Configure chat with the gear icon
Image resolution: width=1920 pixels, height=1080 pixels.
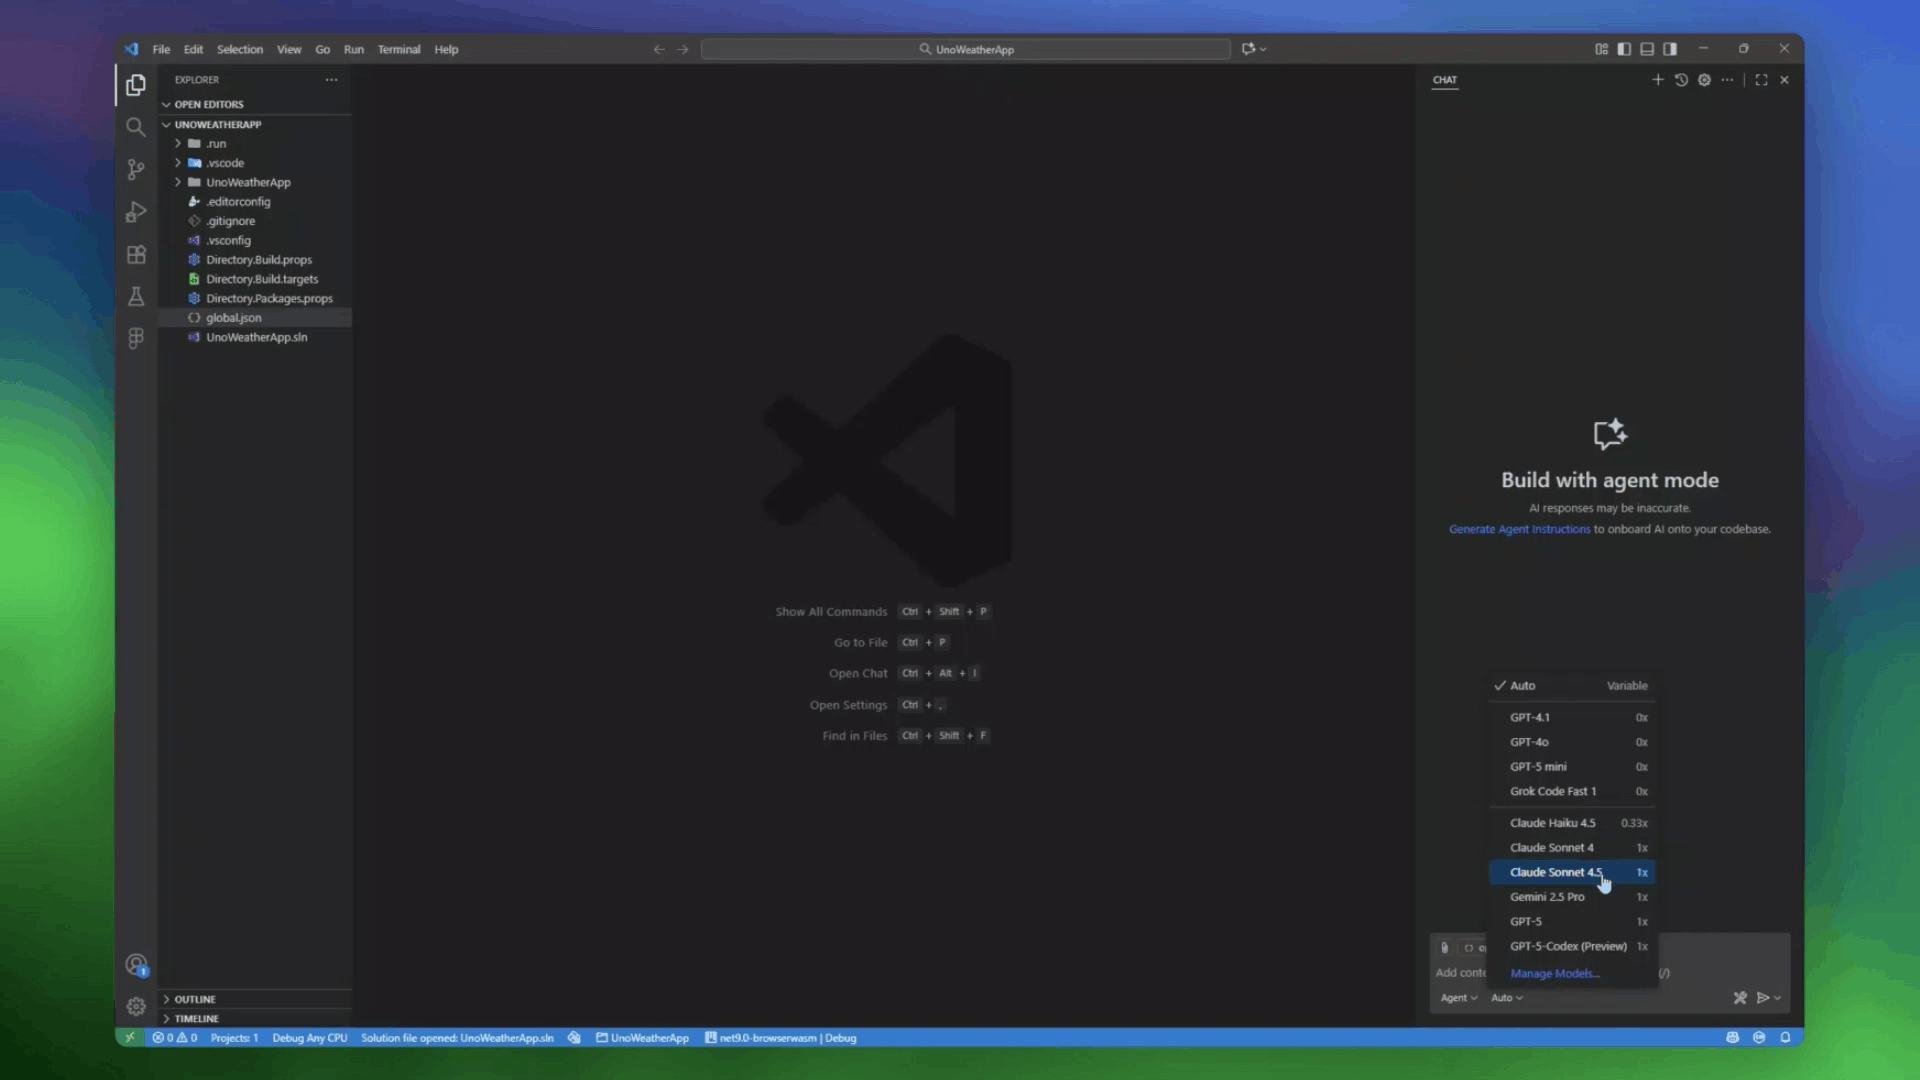coord(1705,80)
